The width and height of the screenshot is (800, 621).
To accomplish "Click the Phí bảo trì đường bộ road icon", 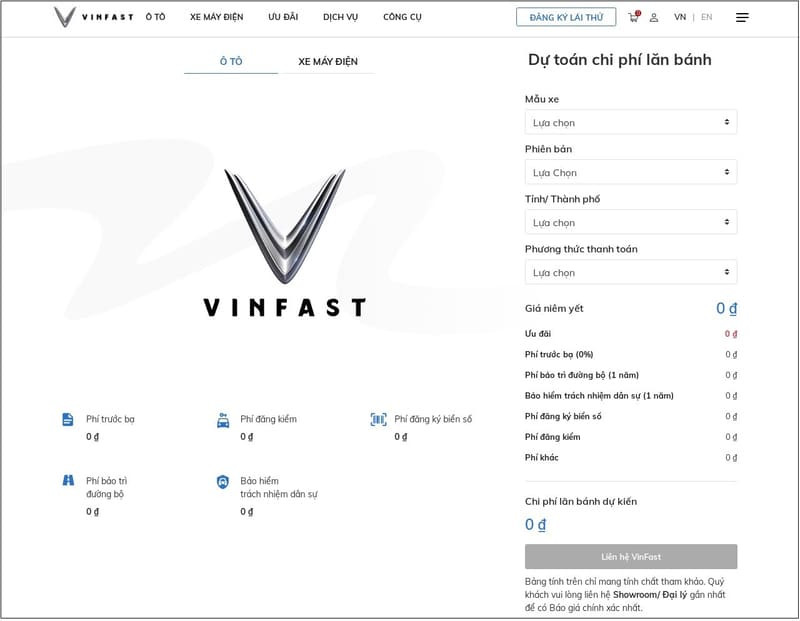I will (68, 480).
